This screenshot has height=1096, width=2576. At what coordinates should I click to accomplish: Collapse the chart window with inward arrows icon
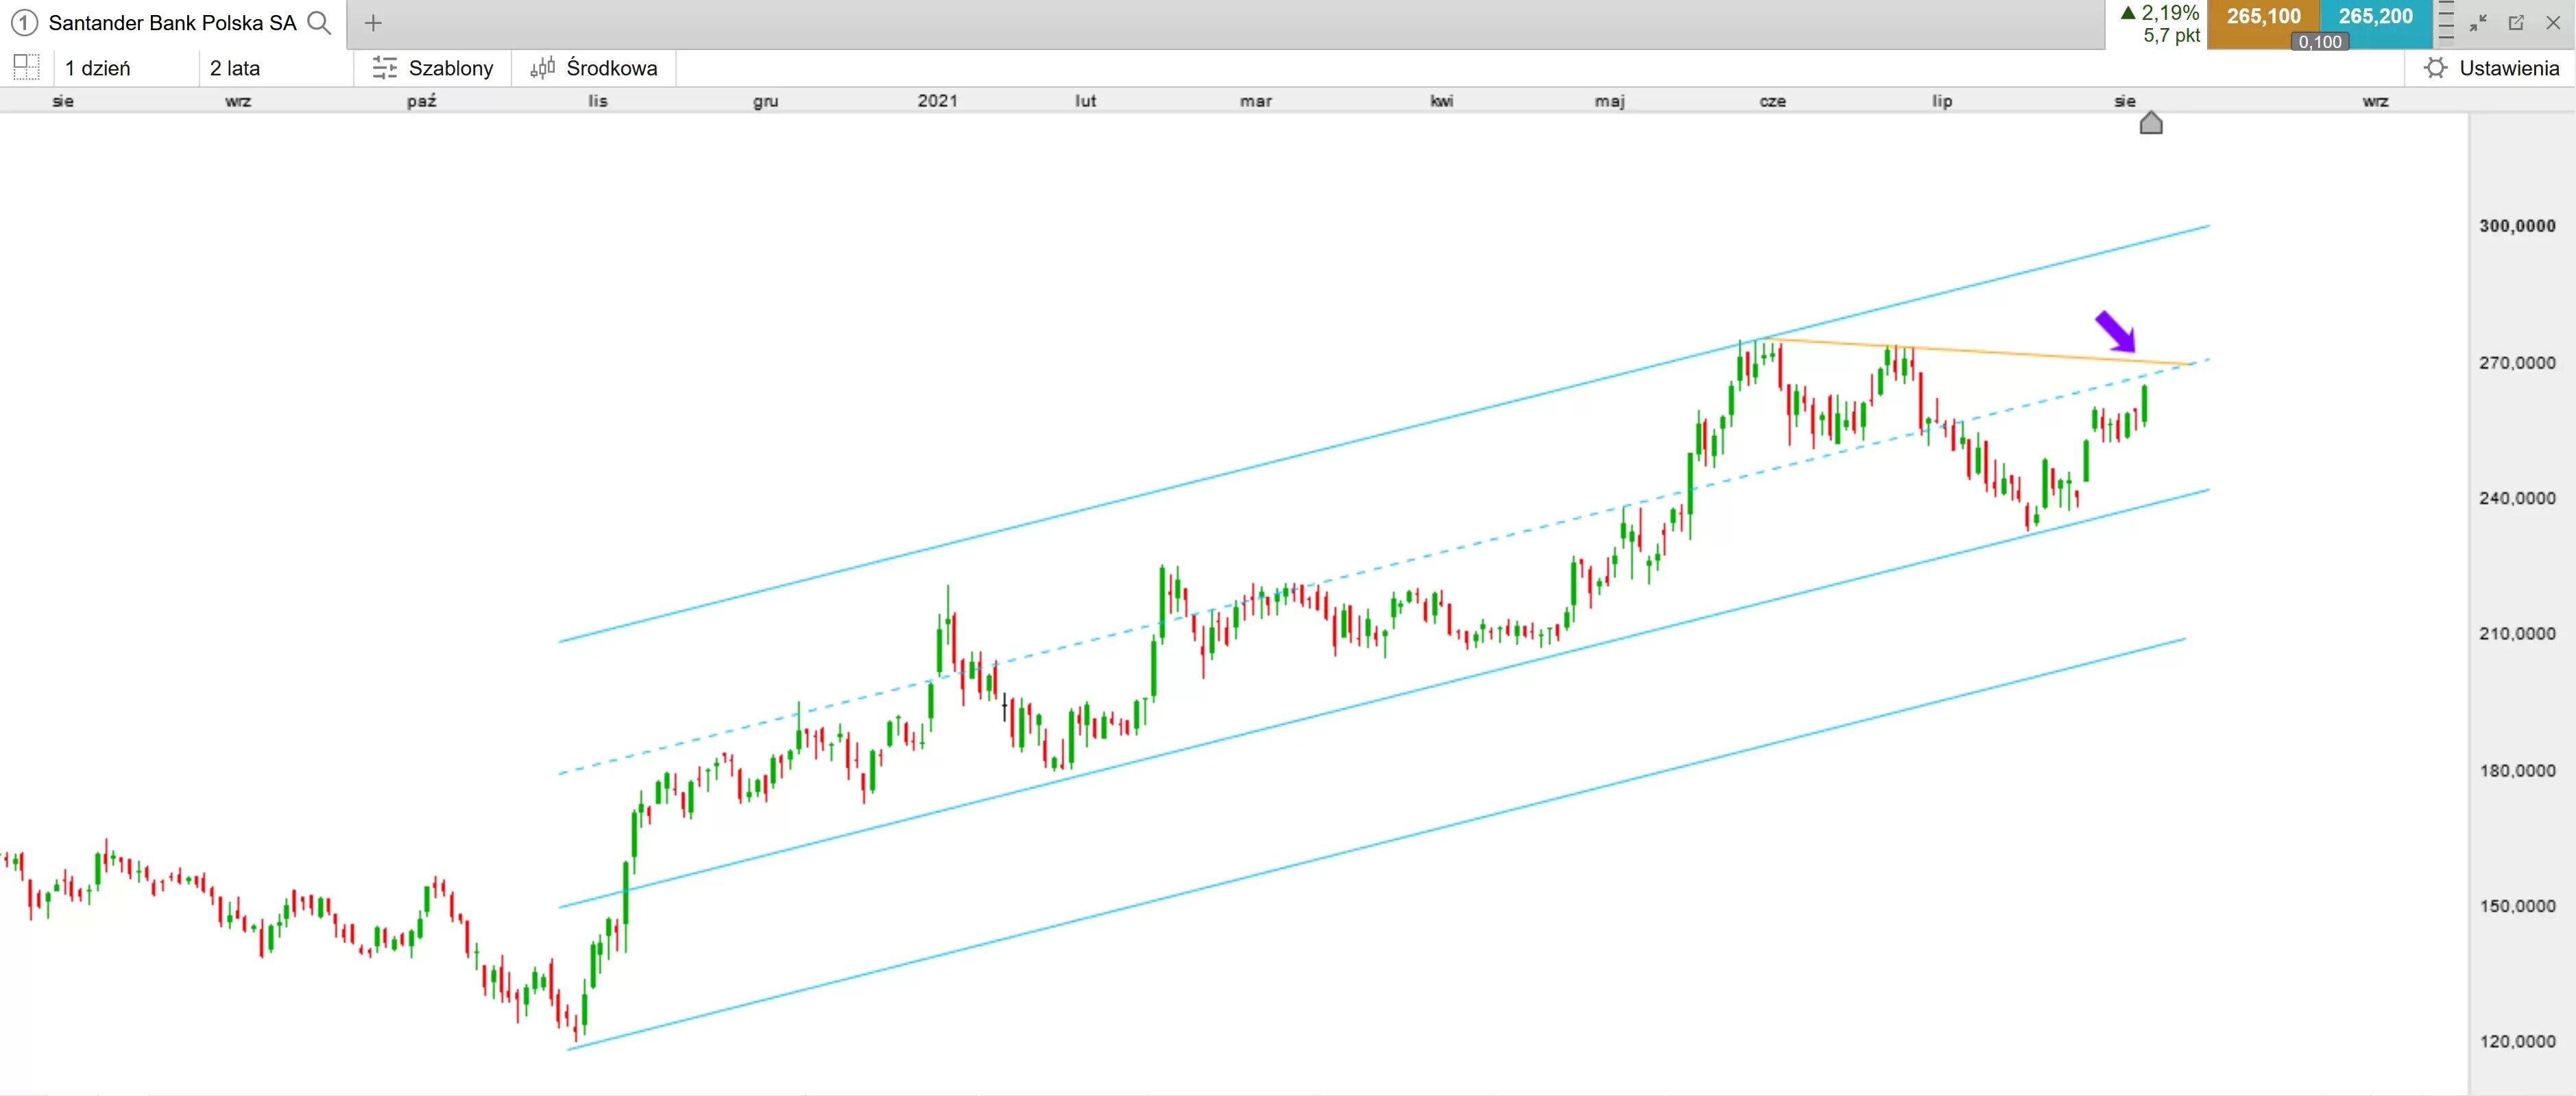coord(2478,22)
